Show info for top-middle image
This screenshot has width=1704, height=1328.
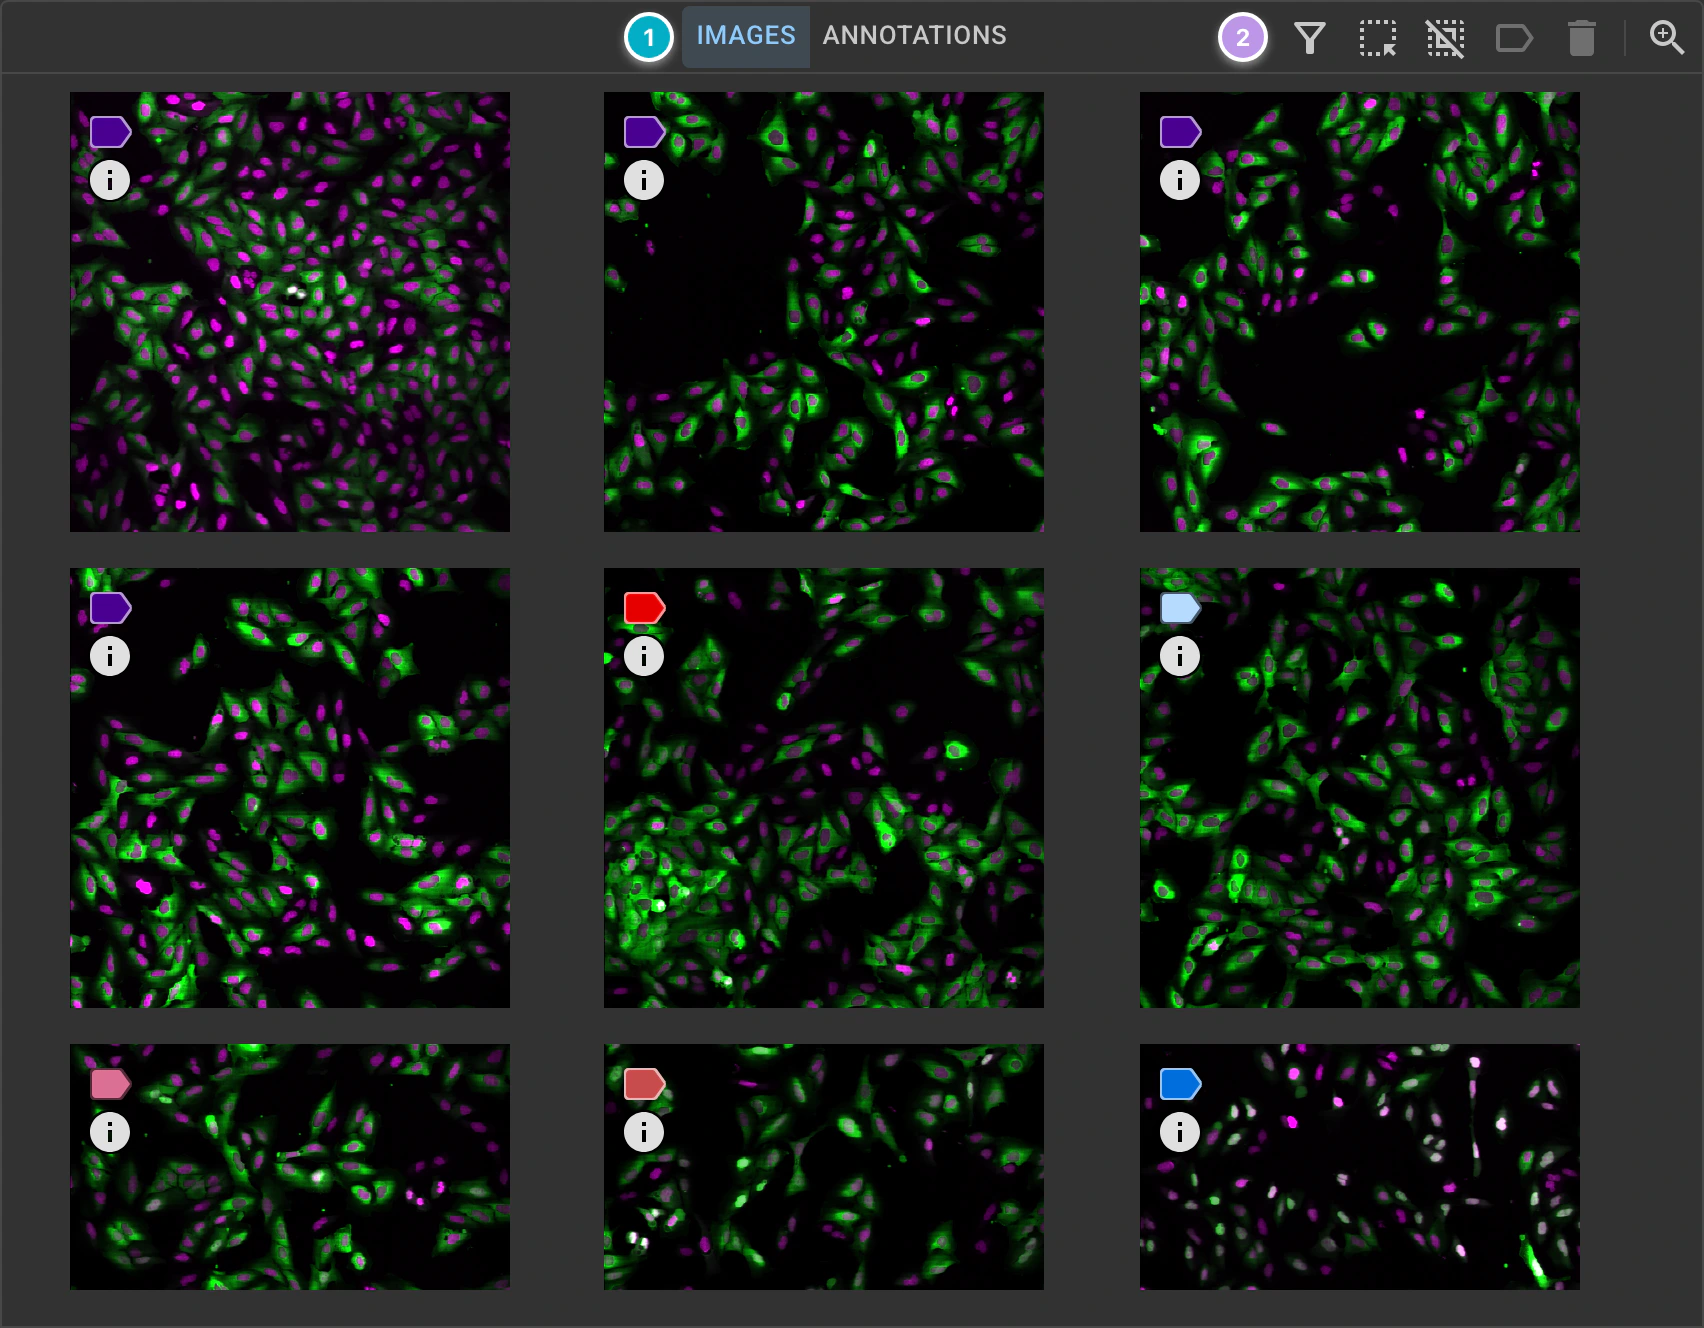(644, 181)
